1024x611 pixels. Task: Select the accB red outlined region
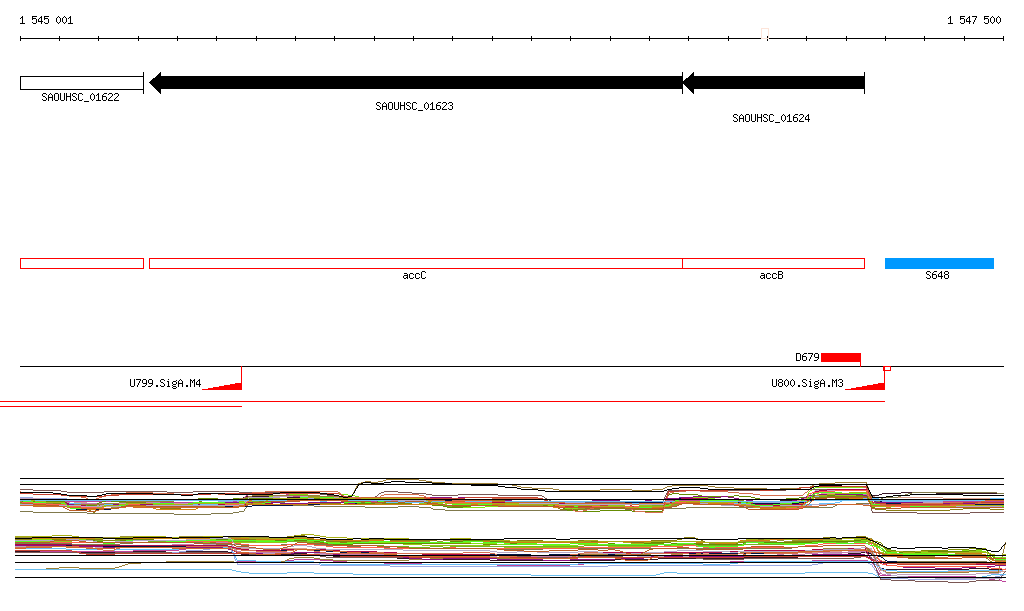[x=773, y=264]
